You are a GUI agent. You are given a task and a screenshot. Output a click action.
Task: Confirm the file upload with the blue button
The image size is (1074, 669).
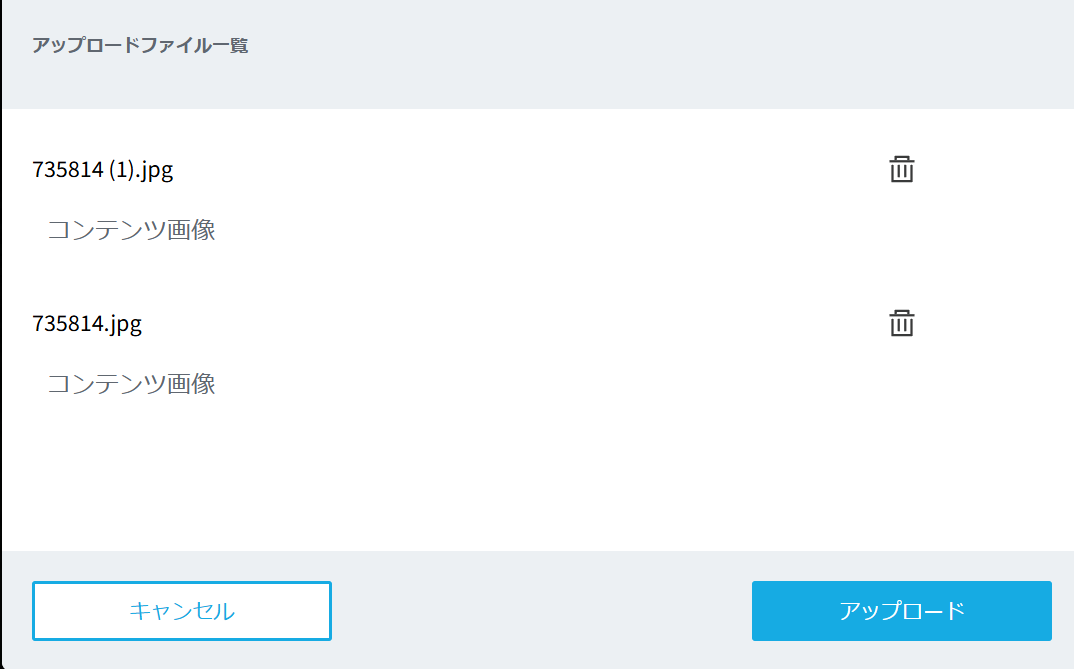click(x=901, y=611)
